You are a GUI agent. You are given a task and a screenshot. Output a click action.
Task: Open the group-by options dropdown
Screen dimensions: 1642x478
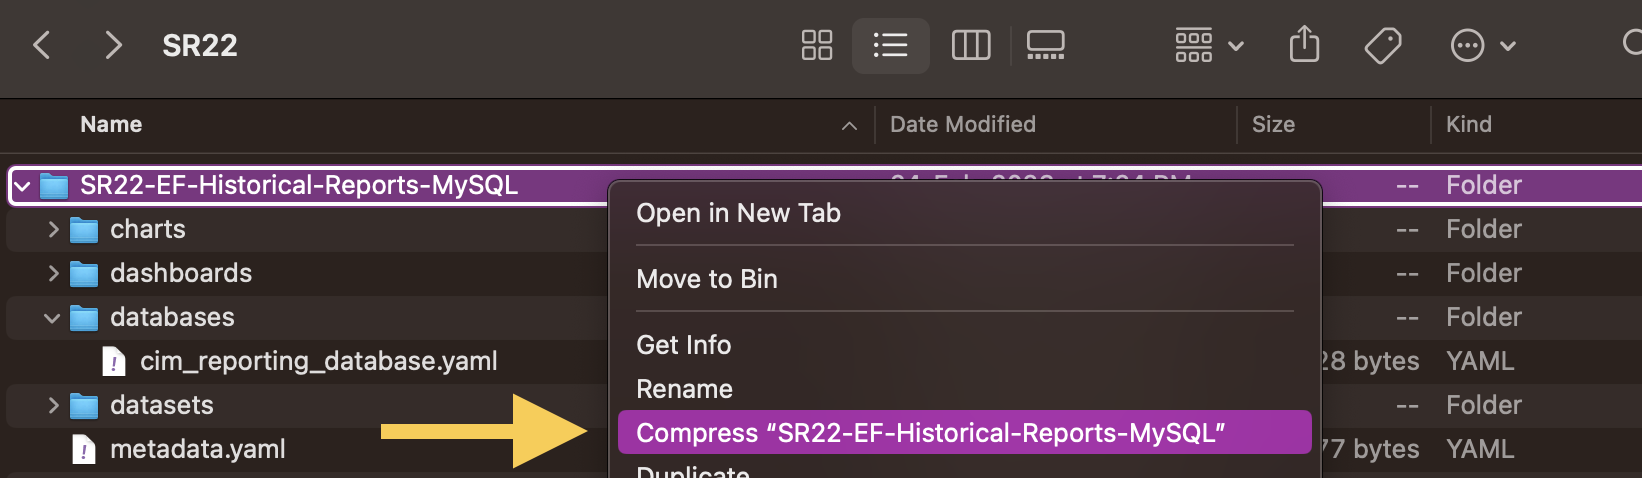click(x=1208, y=45)
